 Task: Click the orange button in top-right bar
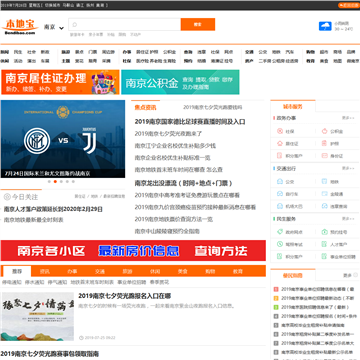348,5
